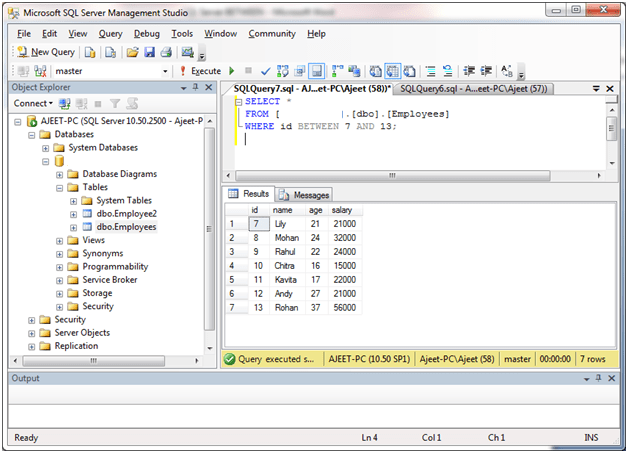Open the active files dropdown in the tab bar
628x453 pixels.
tap(596, 89)
